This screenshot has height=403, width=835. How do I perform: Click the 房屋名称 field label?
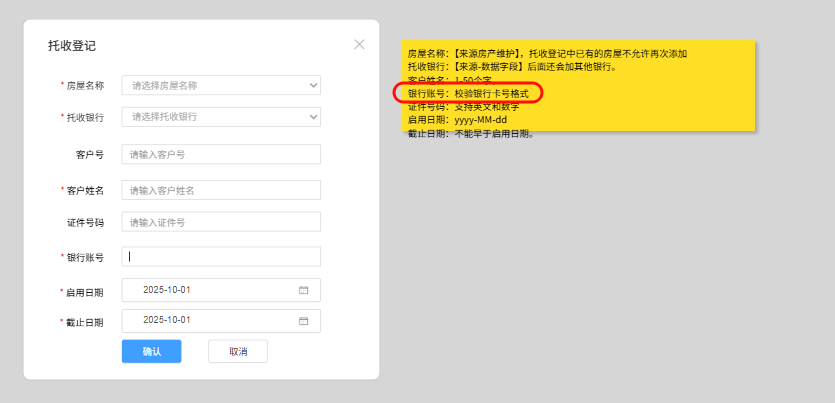click(85, 86)
